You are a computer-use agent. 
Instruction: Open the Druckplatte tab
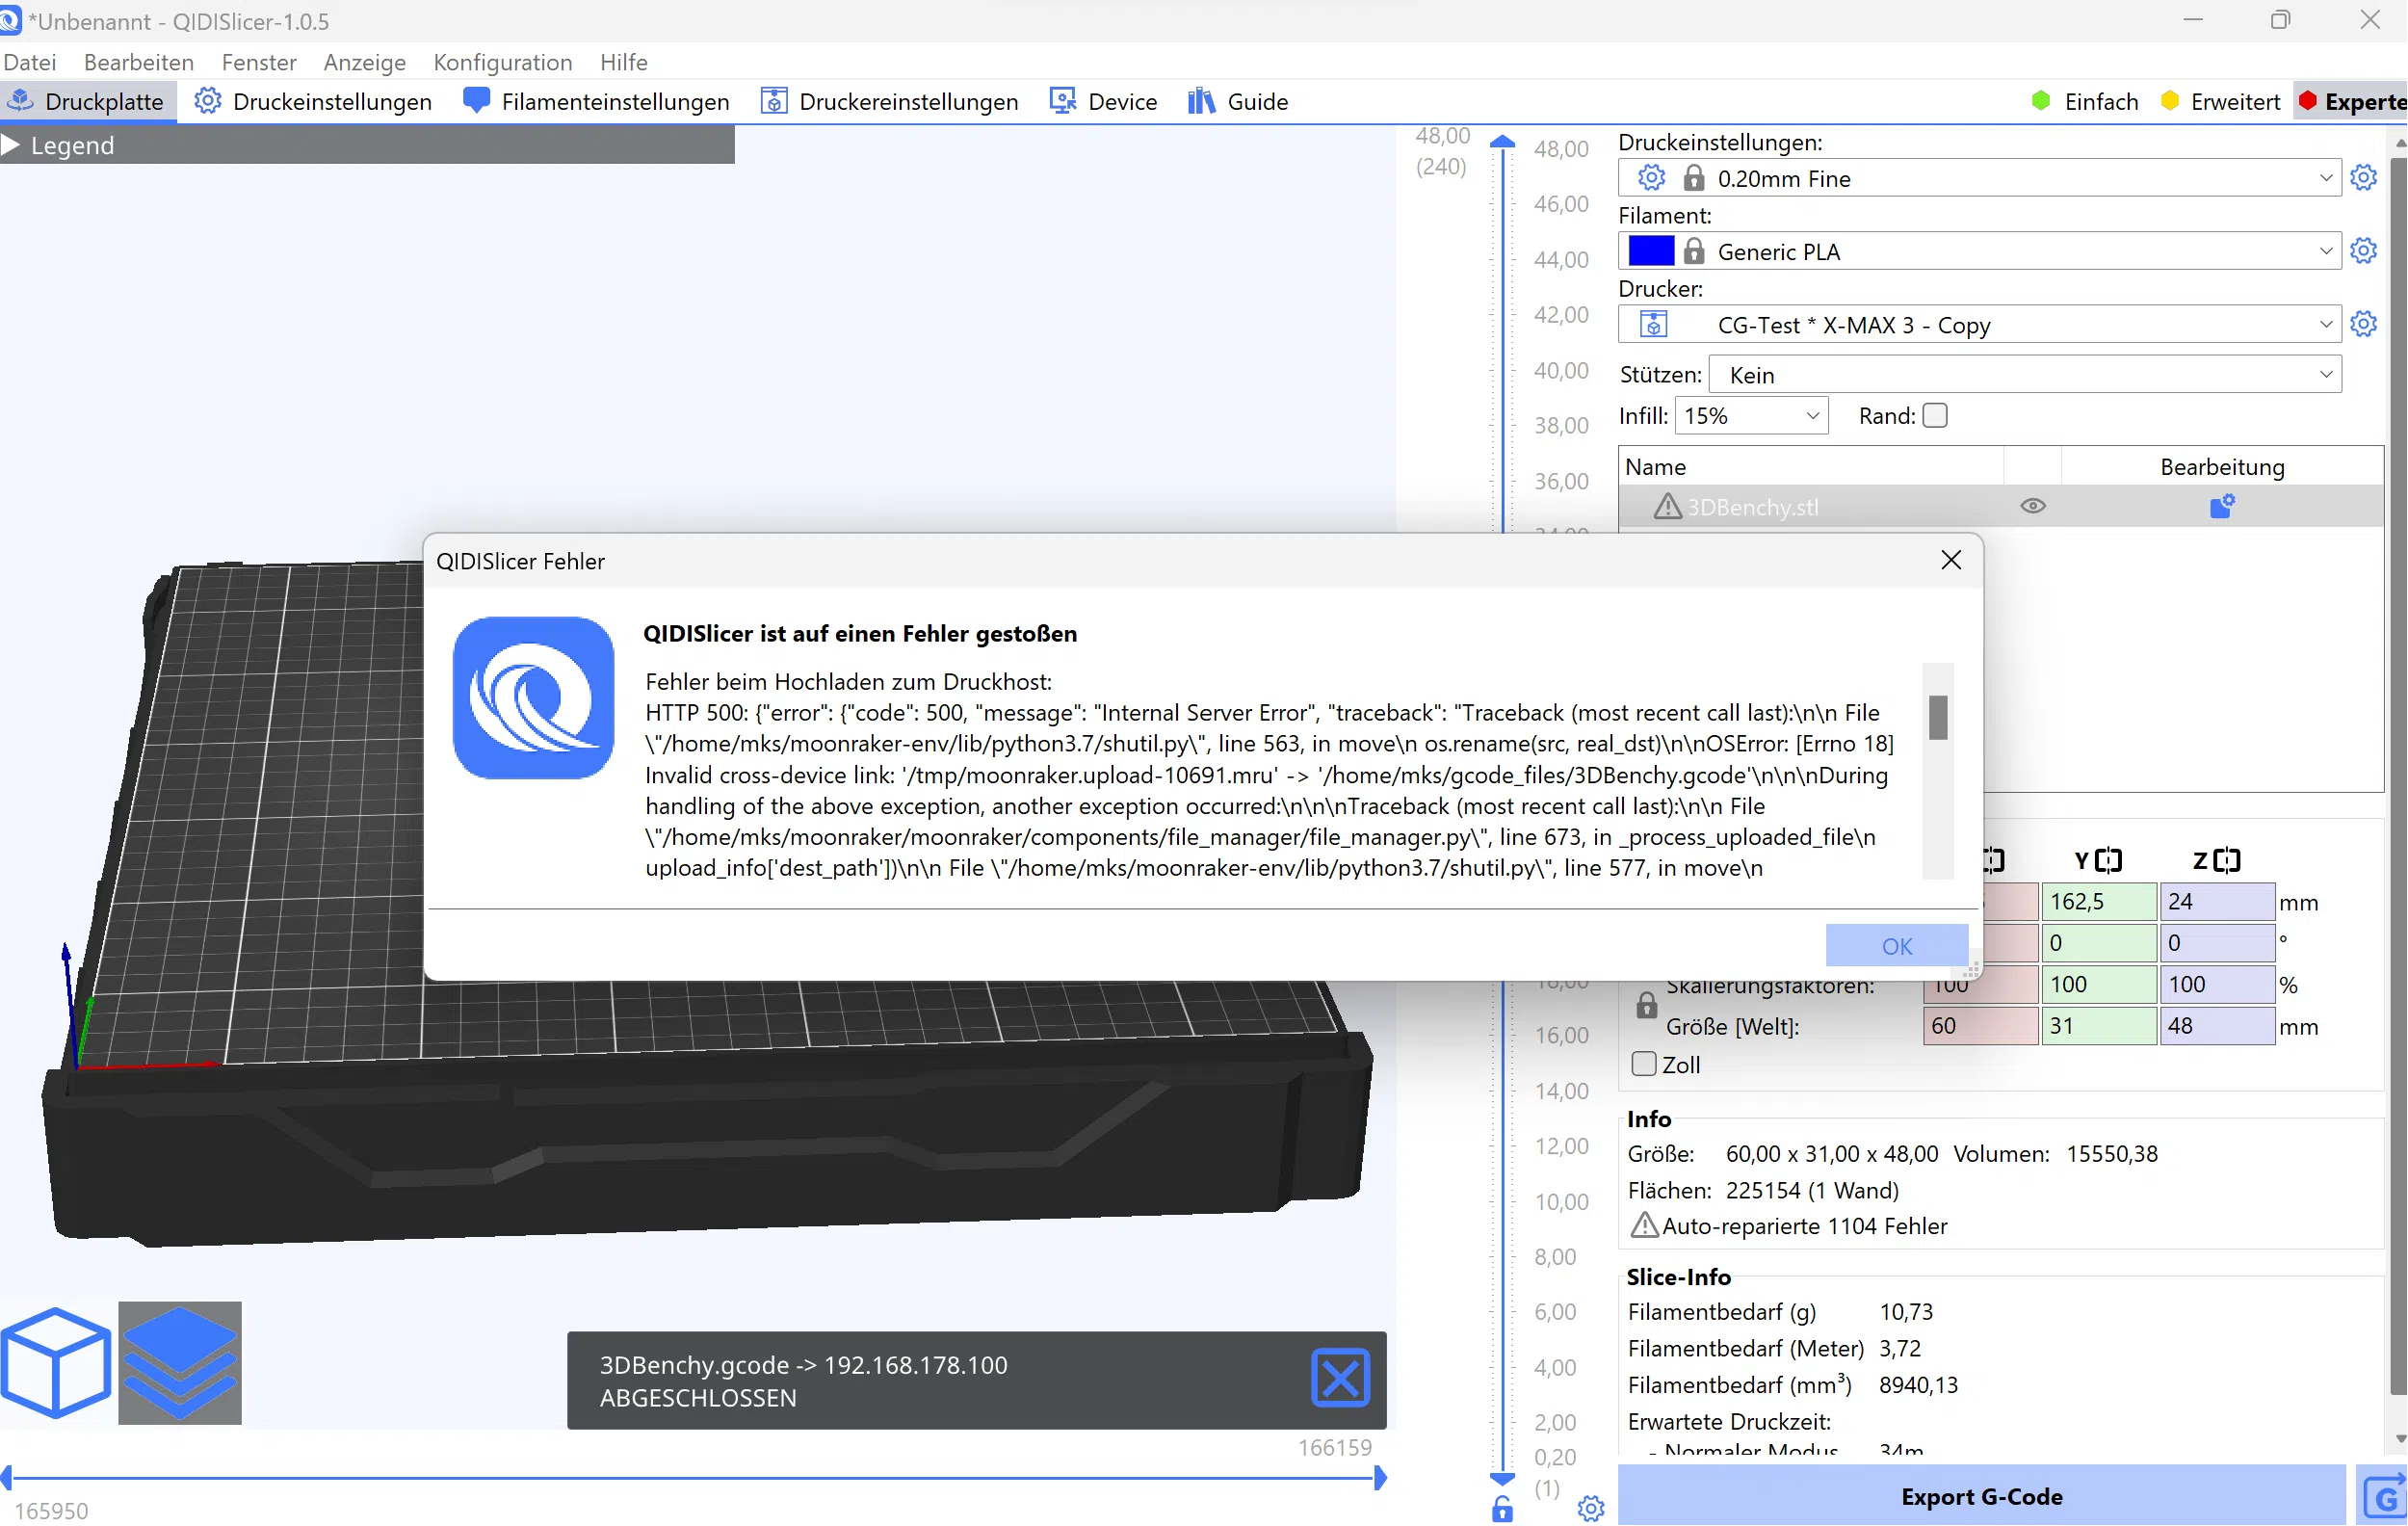[x=88, y=101]
